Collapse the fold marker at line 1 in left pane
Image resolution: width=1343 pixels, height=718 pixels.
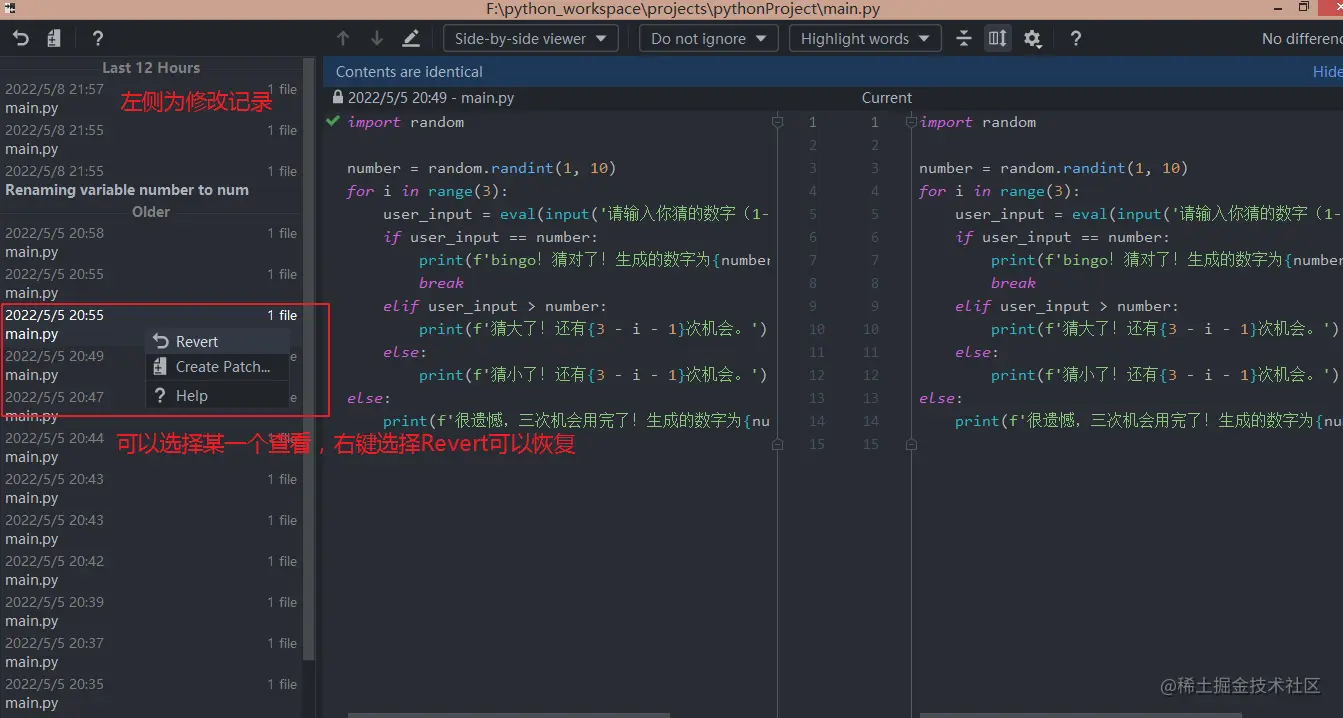click(777, 122)
